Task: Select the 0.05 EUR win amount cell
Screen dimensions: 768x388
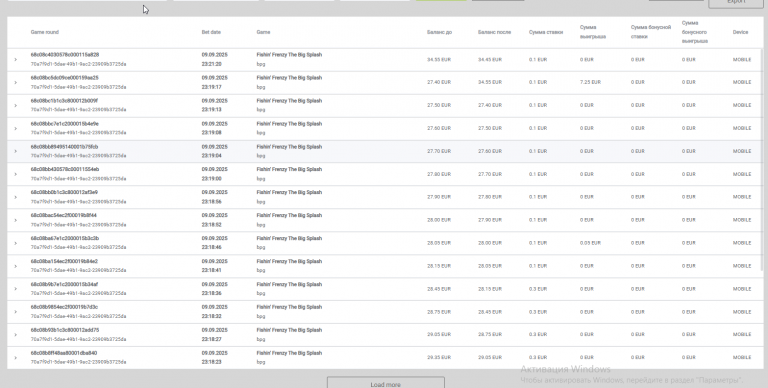Action: (x=590, y=243)
